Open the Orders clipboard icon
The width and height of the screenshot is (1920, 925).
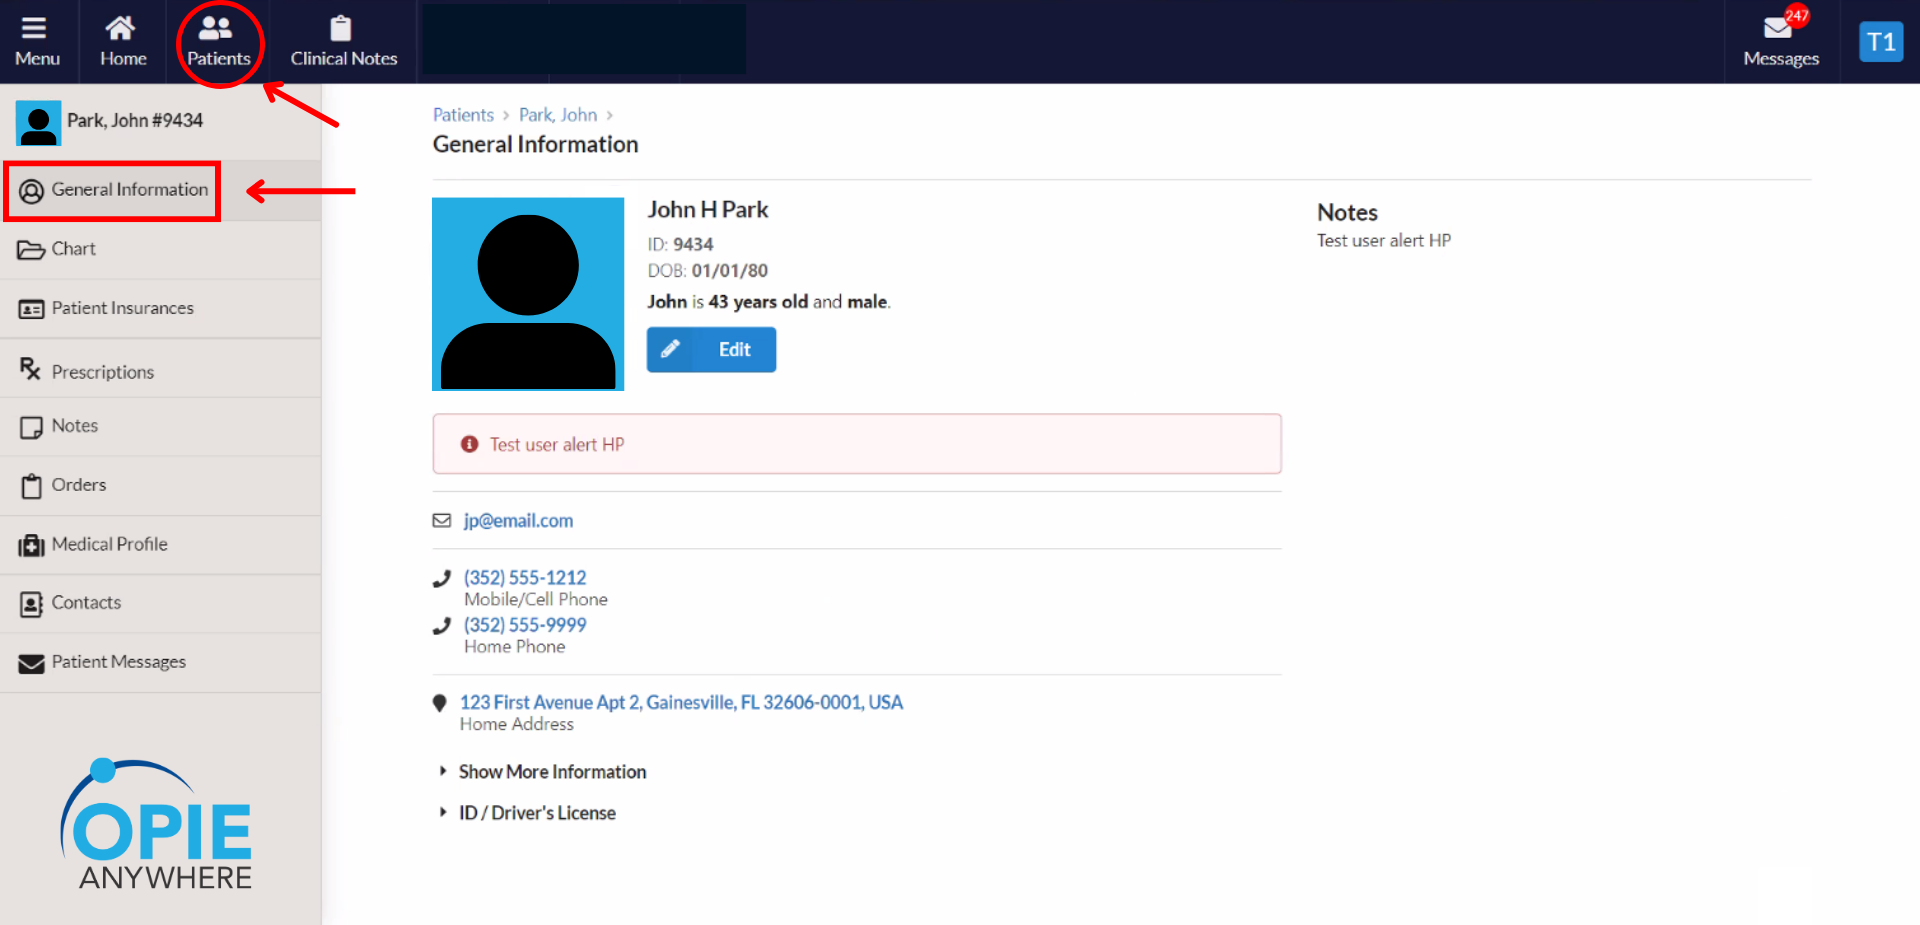click(x=31, y=485)
